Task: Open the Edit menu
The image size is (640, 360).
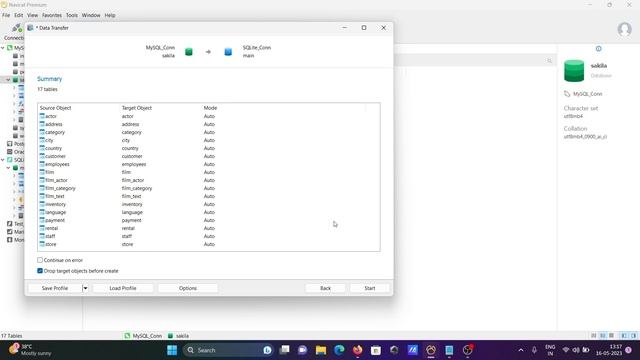Action: [x=19, y=15]
